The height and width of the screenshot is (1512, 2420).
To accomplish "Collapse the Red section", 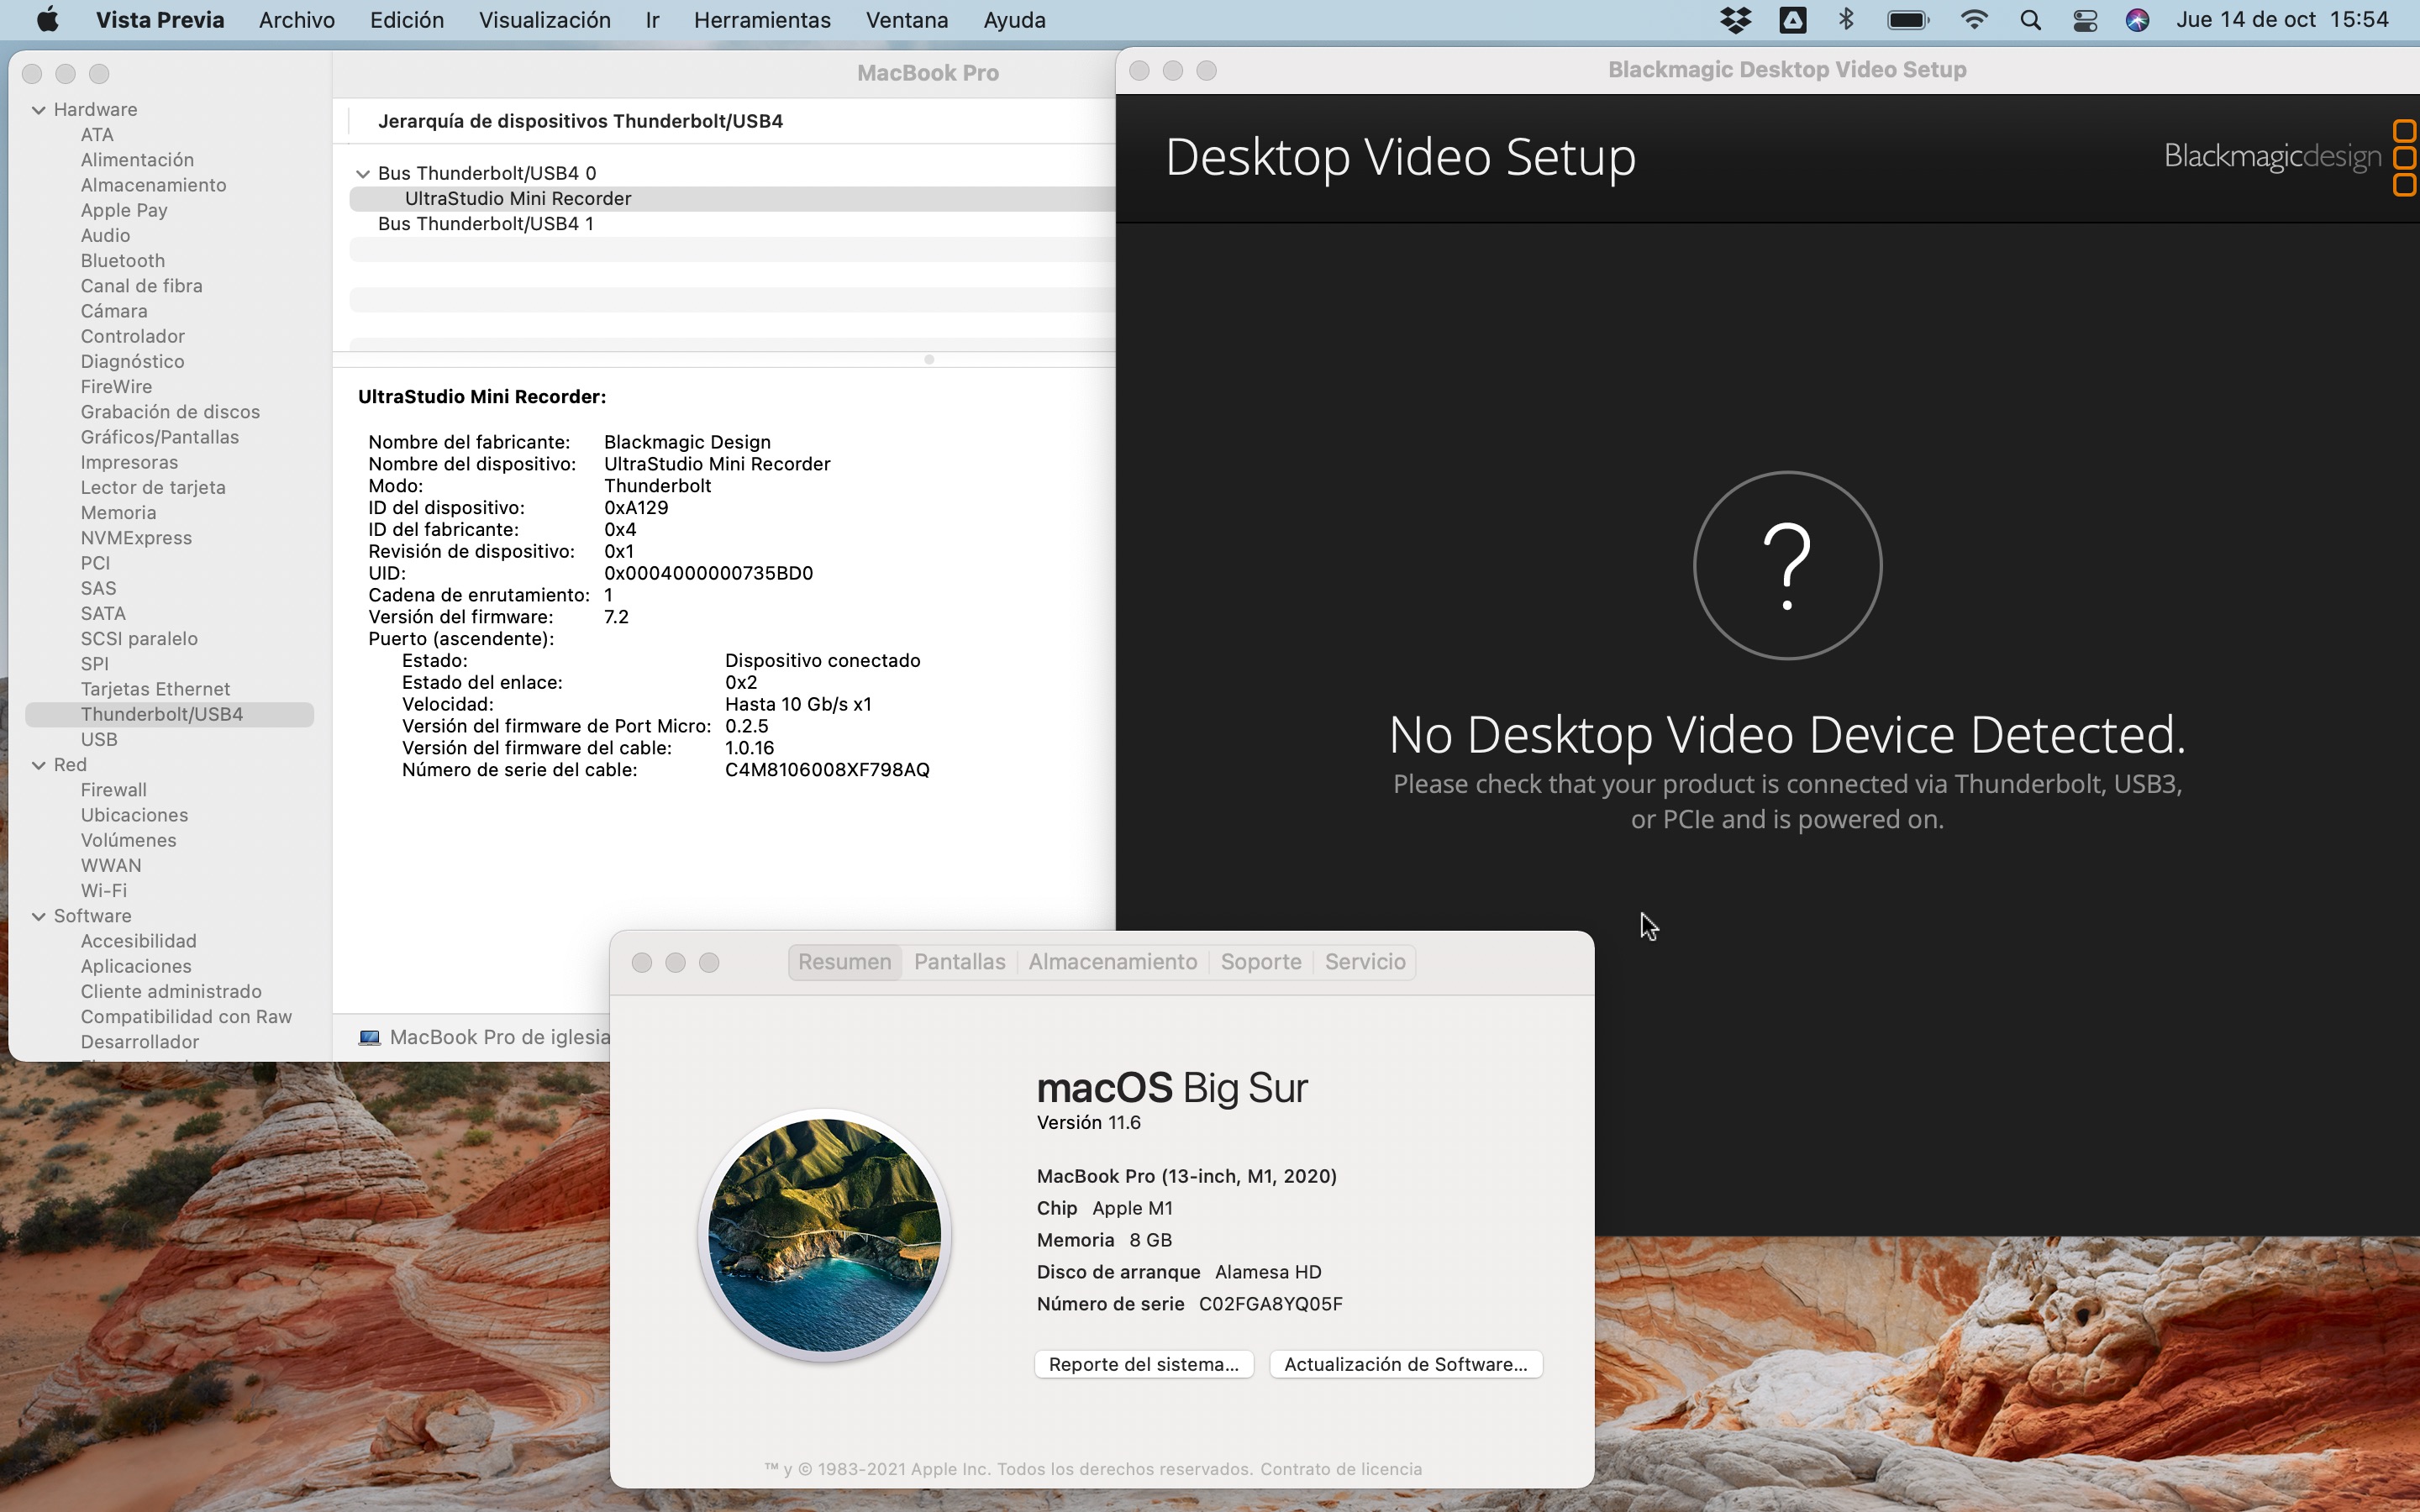I will (x=39, y=765).
